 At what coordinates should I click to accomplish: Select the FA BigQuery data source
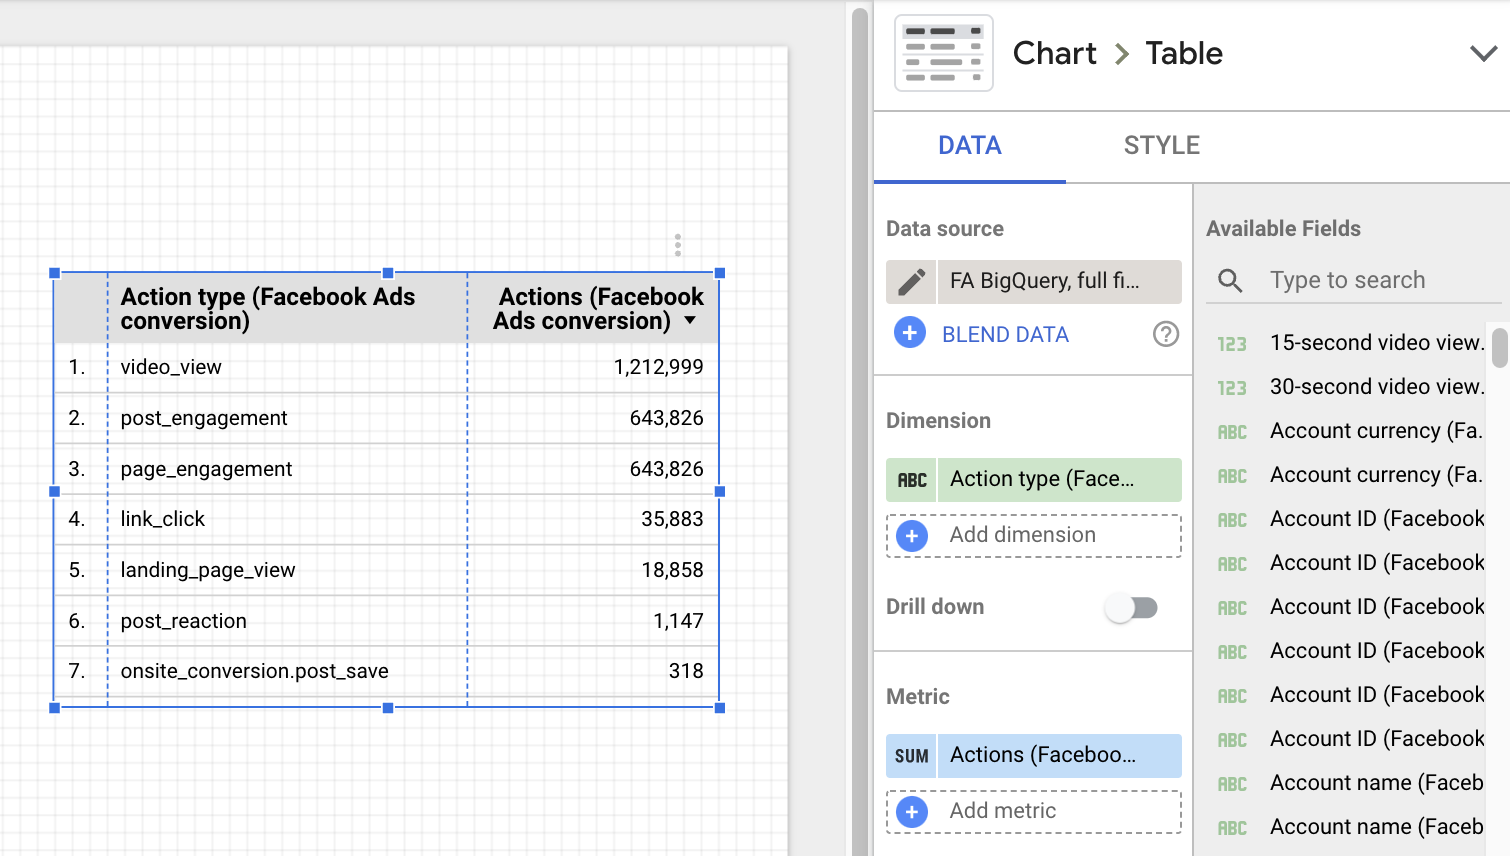[1059, 282]
